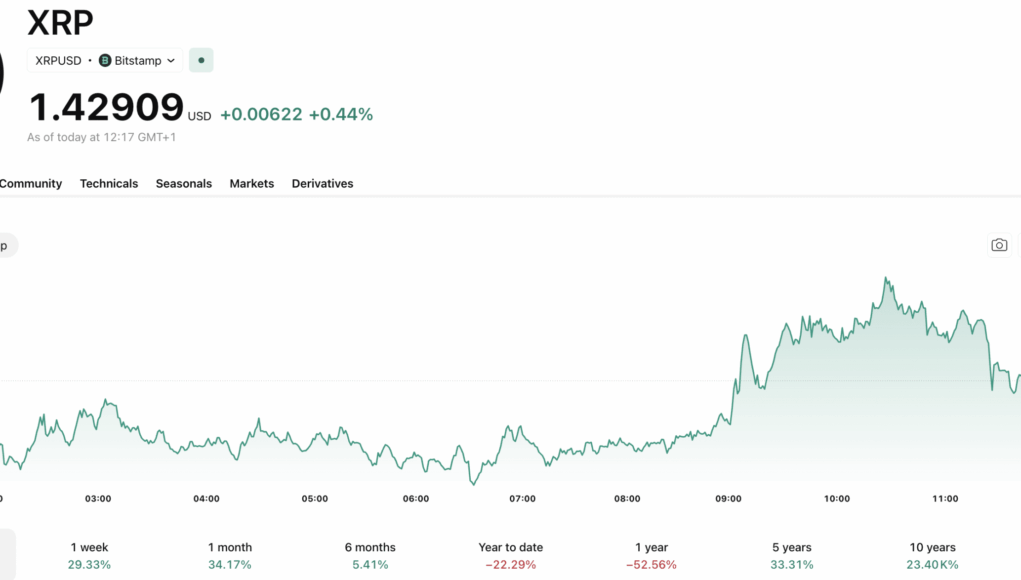This screenshot has height=580, width=1021.
Task: Select the 1 week range
Action: coord(89,556)
